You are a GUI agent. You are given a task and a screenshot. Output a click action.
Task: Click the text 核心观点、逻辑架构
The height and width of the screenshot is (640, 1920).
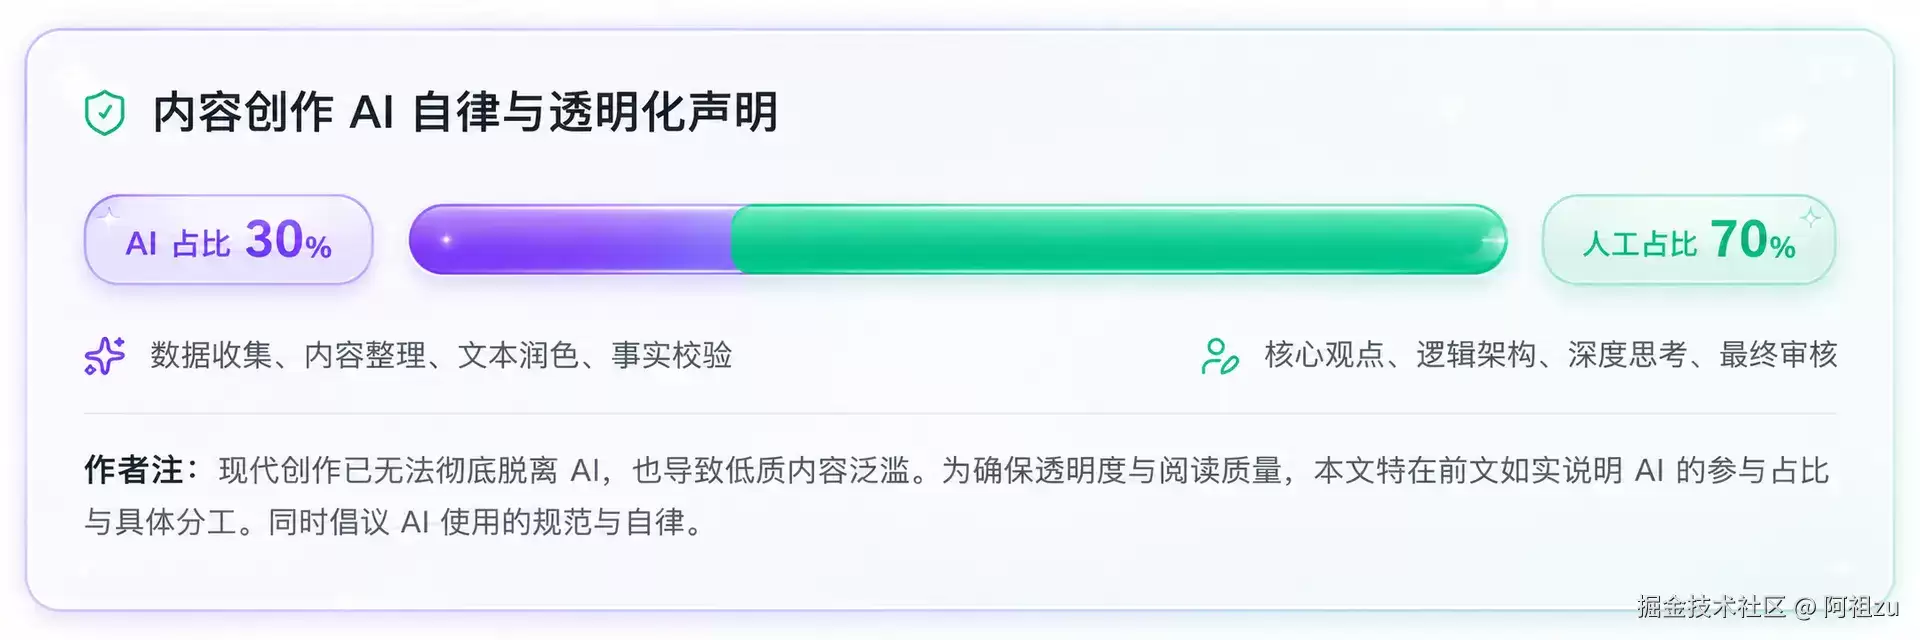point(1400,355)
